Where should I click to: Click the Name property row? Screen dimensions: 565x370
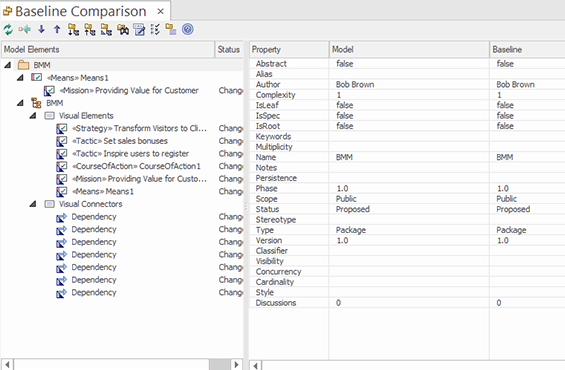point(407,157)
